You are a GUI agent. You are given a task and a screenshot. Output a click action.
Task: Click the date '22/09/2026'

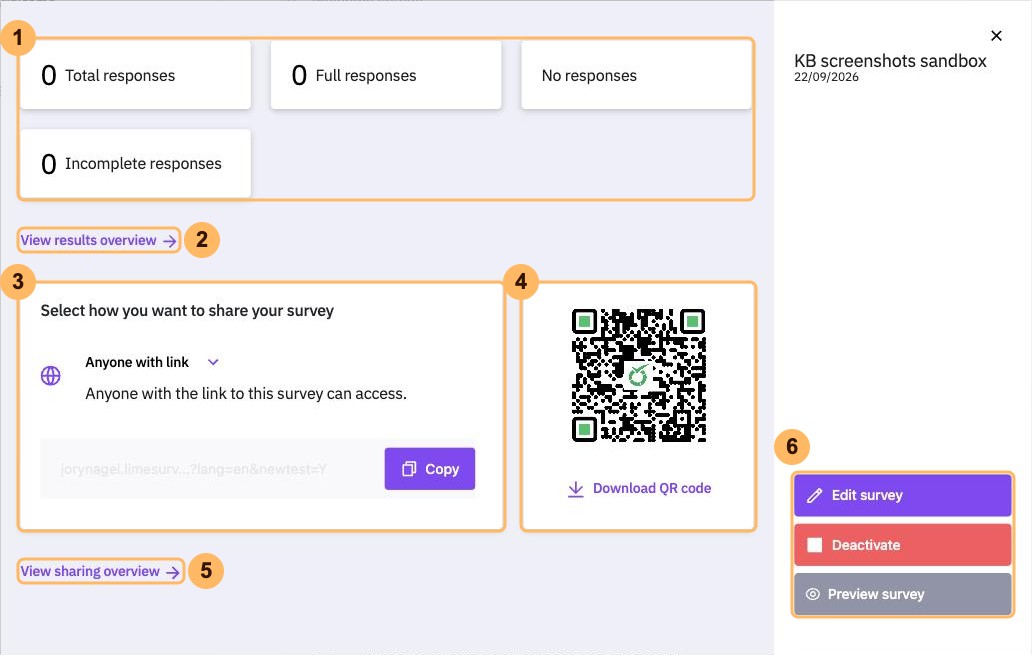tap(826, 77)
